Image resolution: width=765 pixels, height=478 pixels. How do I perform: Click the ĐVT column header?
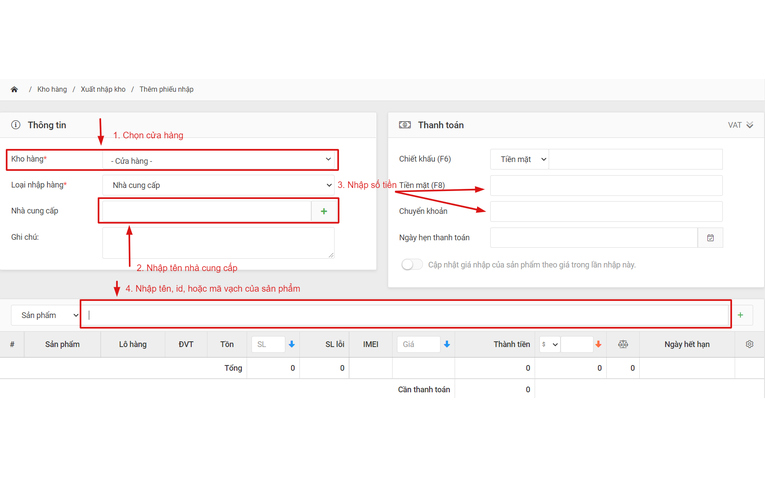(x=186, y=344)
